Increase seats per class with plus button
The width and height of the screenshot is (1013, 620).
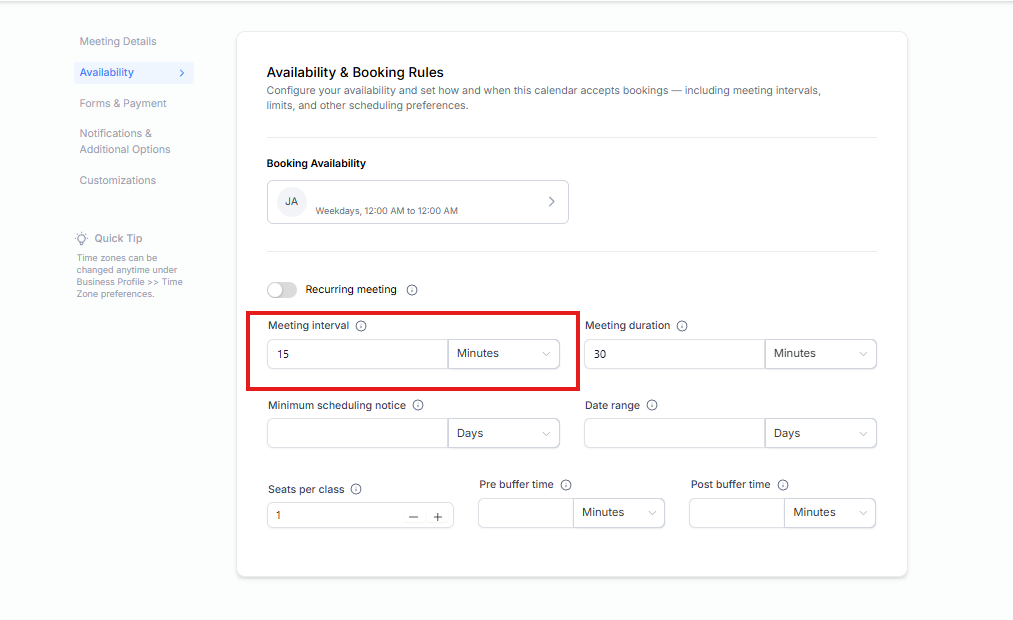[x=437, y=517]
